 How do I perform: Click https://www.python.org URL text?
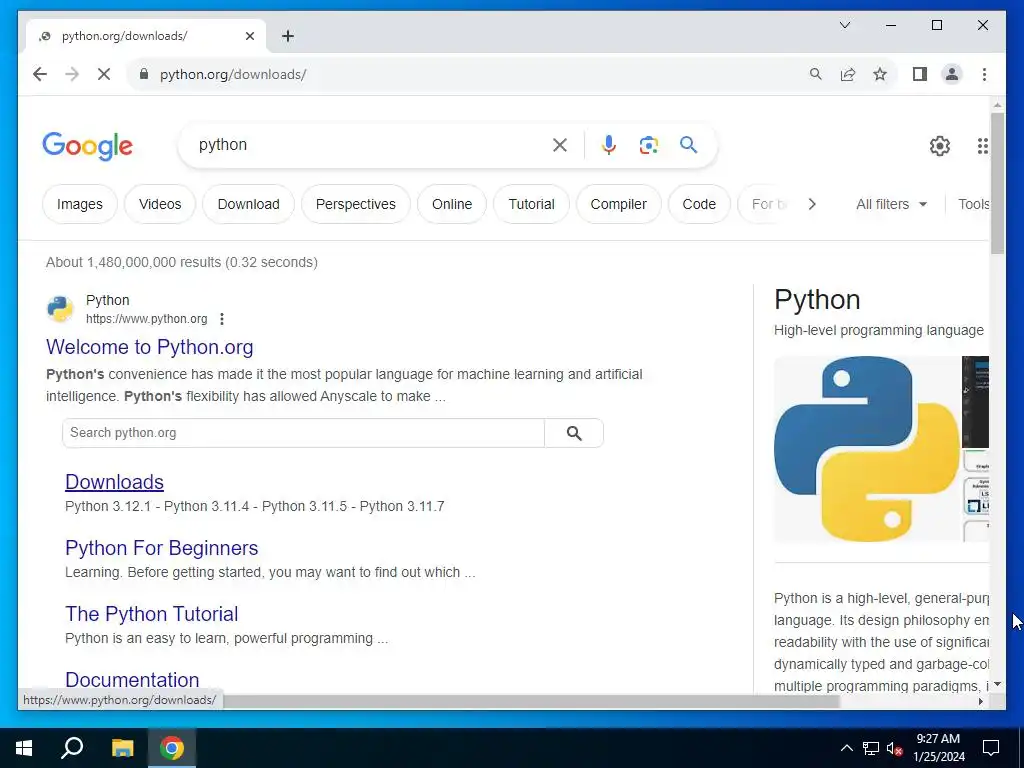(146, 319)
